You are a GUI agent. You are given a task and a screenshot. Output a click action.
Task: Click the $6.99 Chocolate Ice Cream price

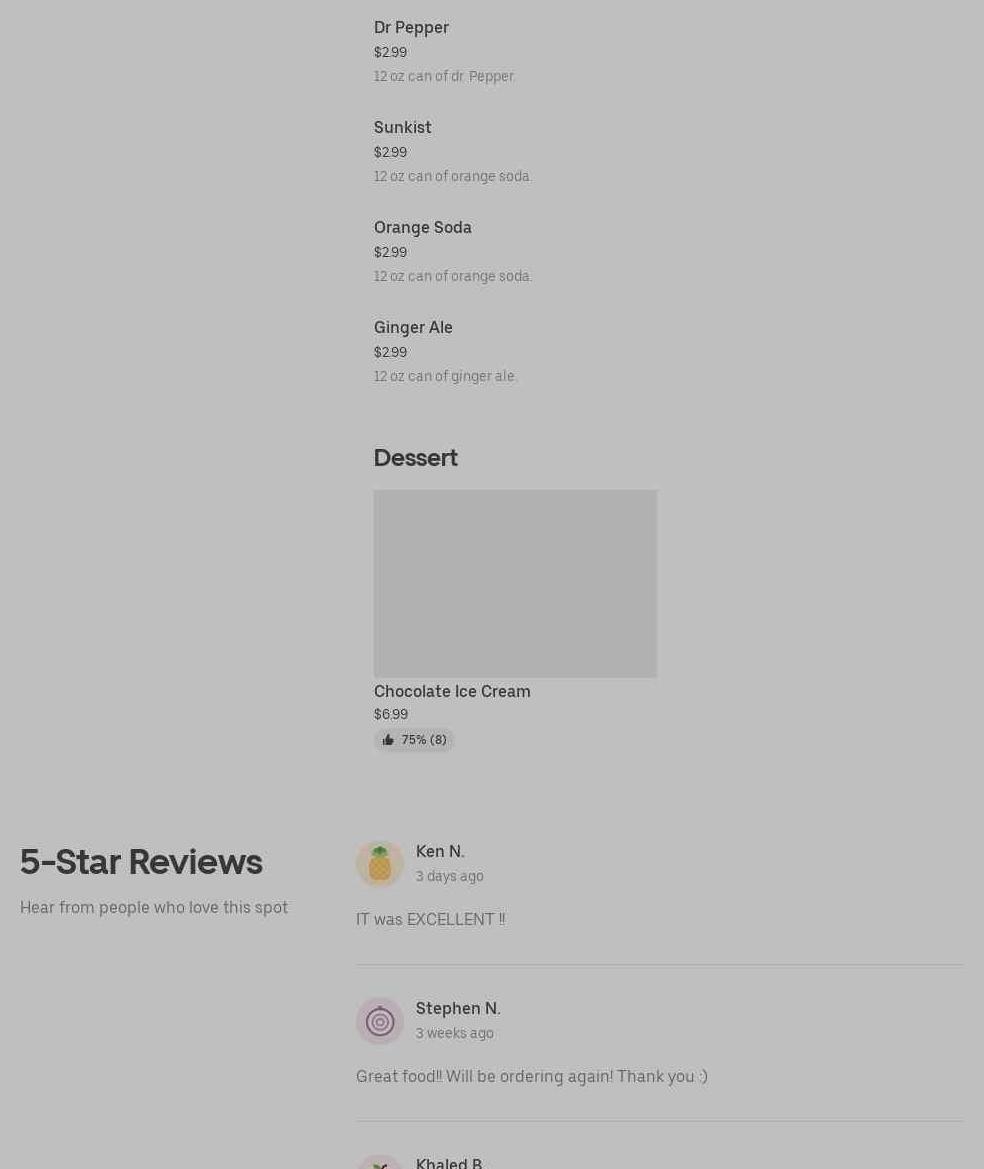click(x=391, y=714)
